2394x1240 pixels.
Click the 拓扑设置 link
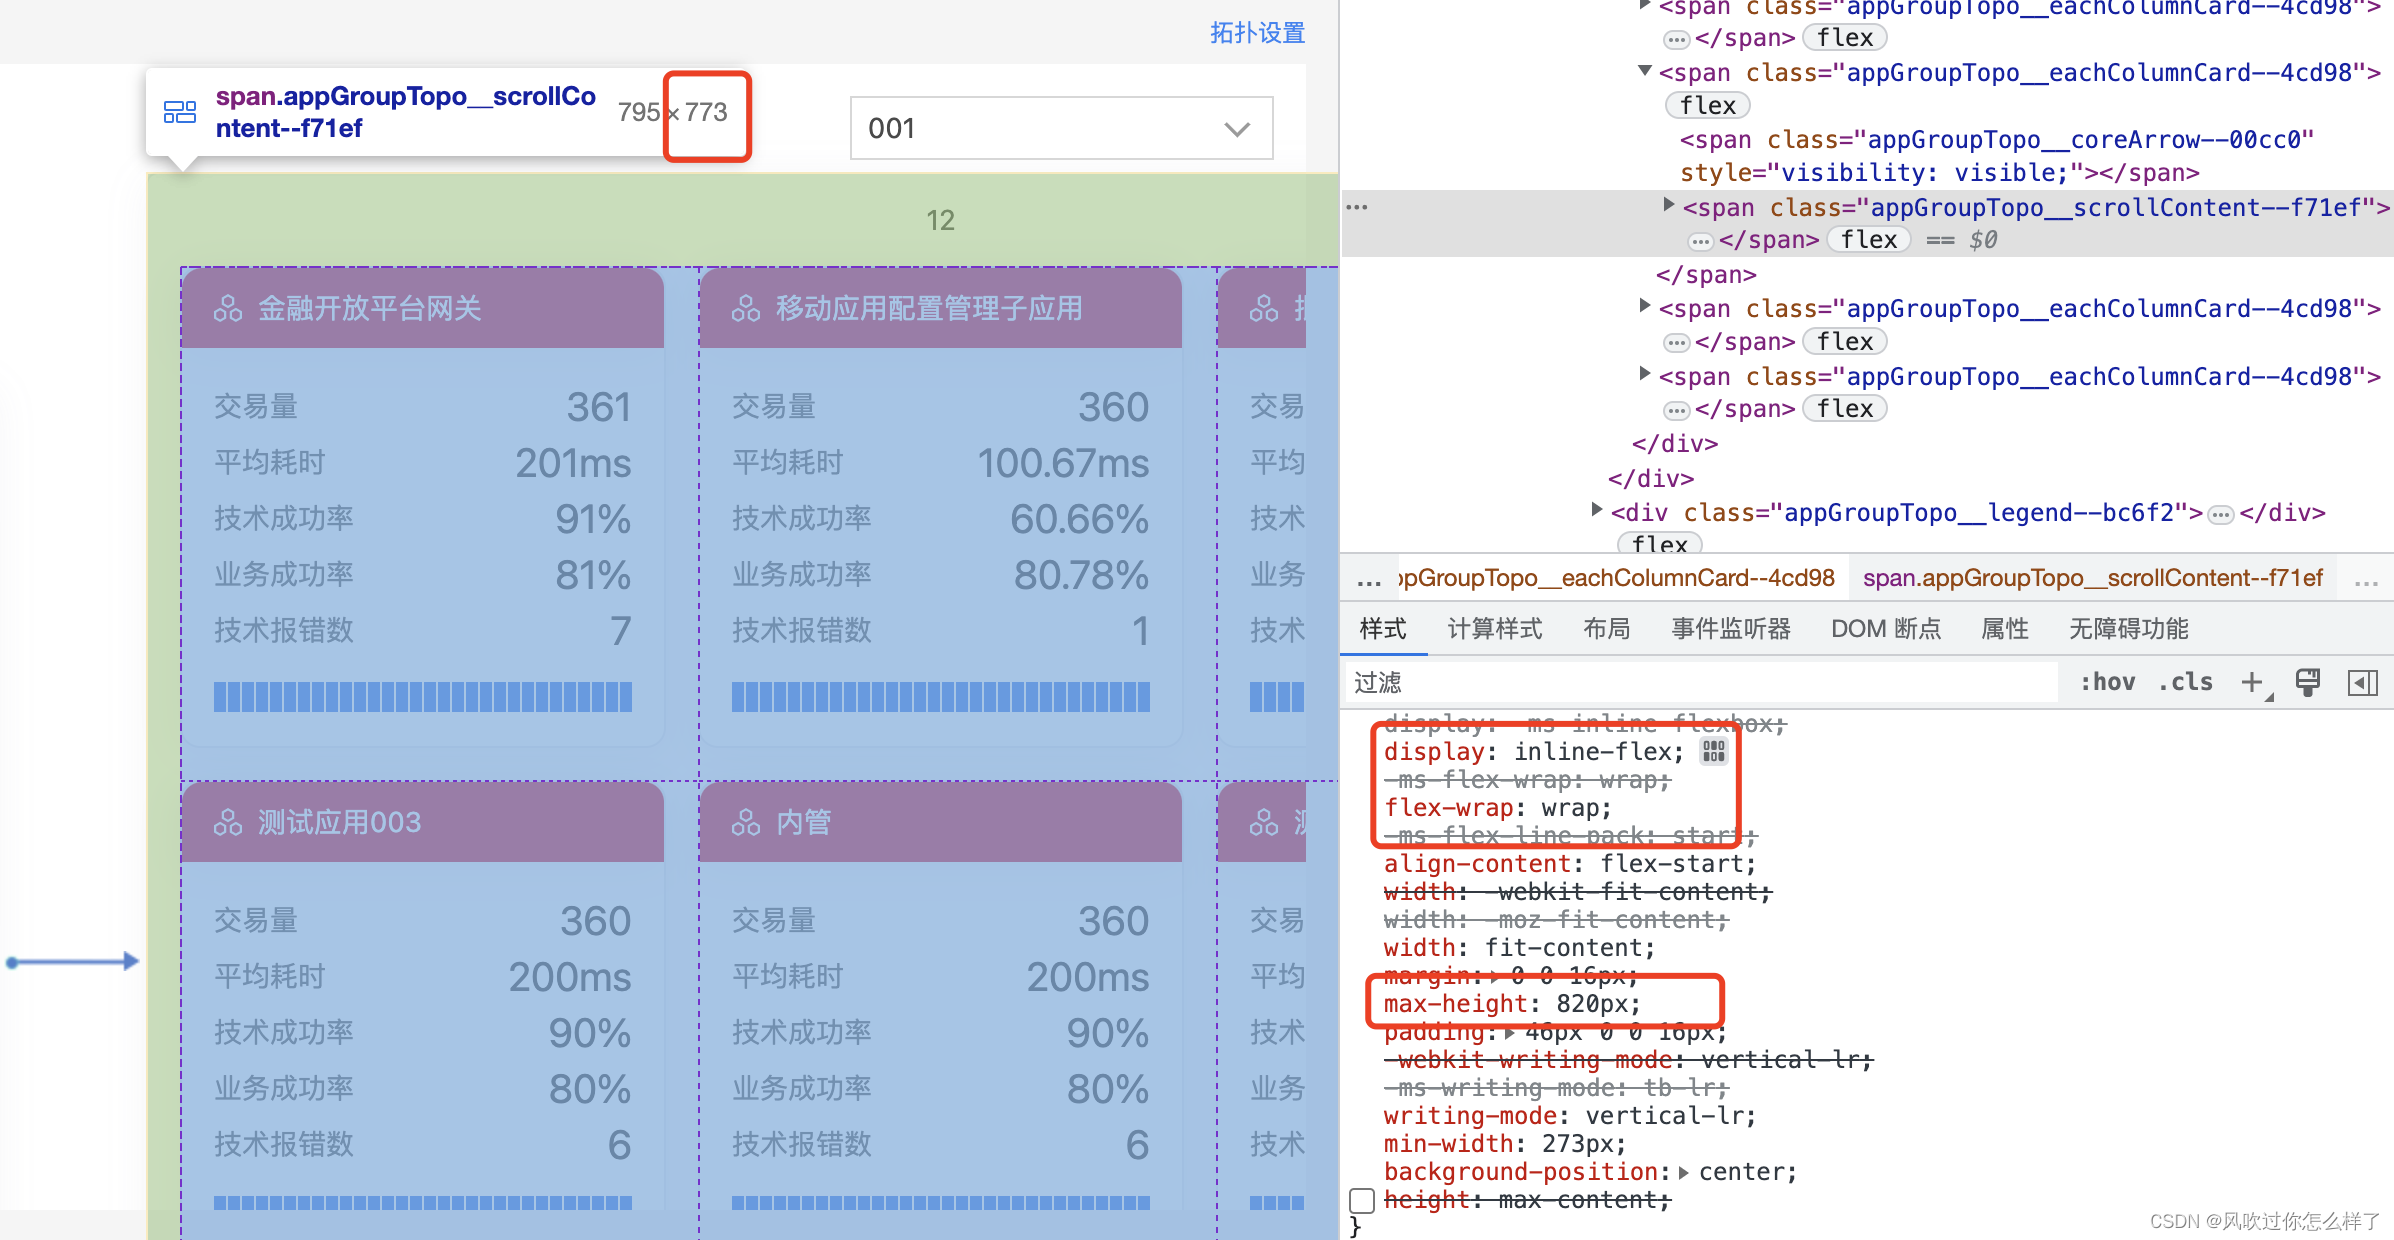pyautogui.click(x=1257, y=33)
